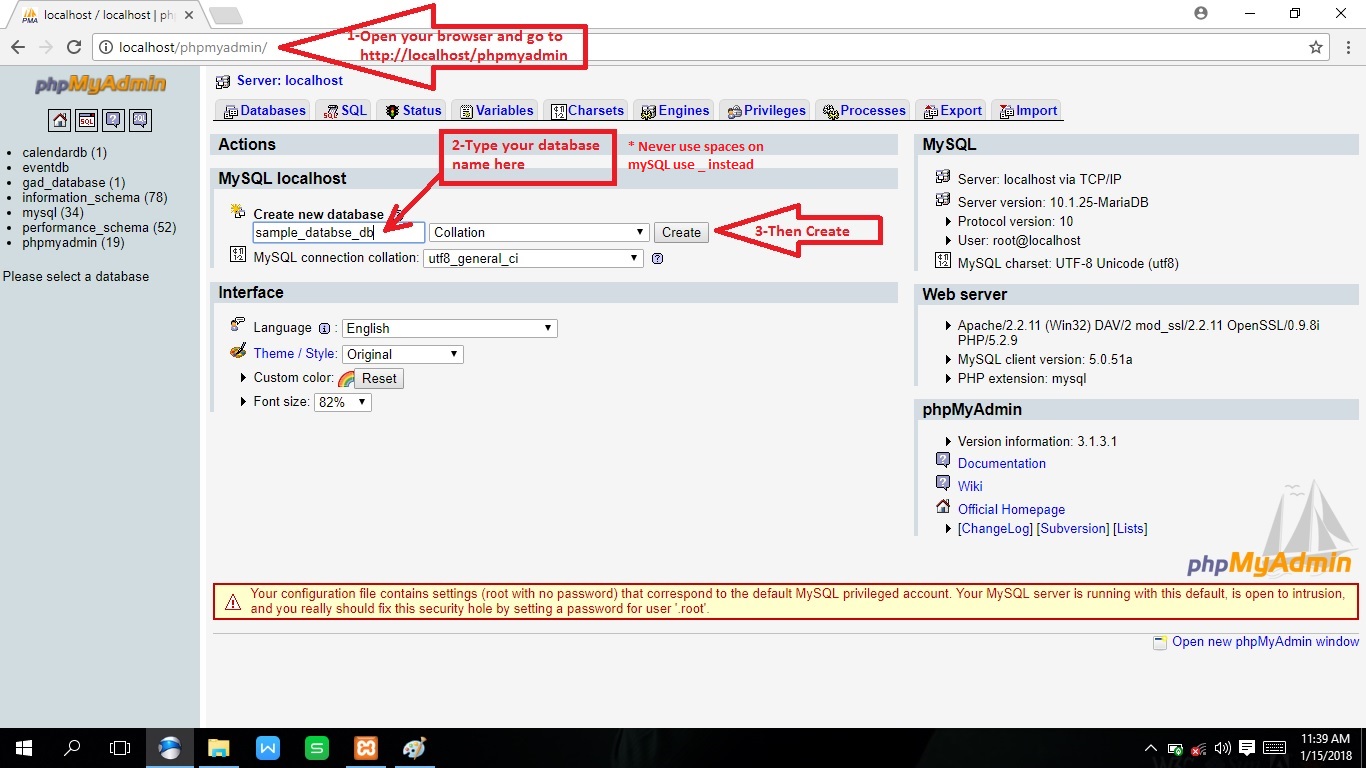Open the XAMPP control panel taskbar icon
Viewport: 1366px width, 768px height.
[365, 748]
